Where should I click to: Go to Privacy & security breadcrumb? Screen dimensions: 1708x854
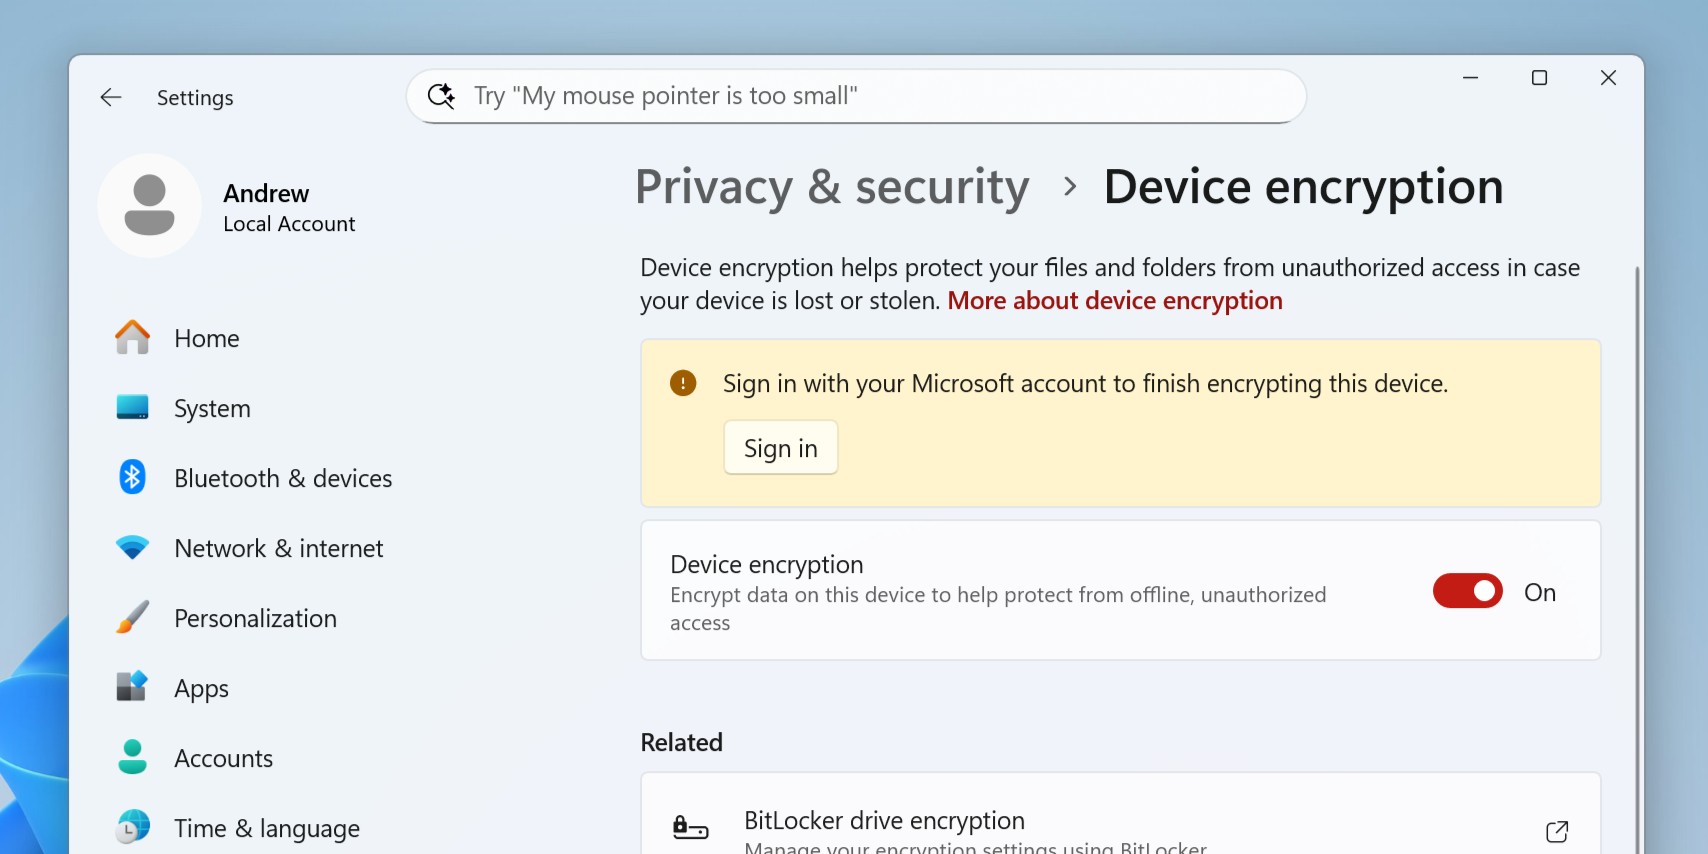[832, 187]
